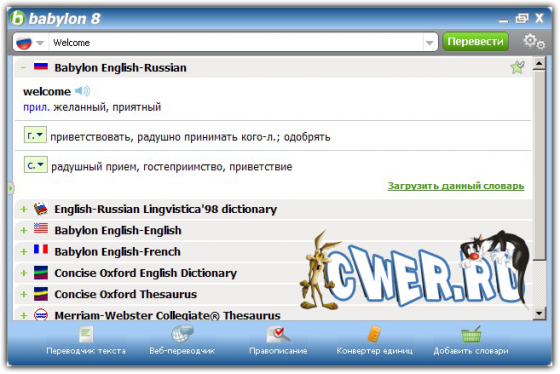Expand the Concise Oxford Thesaurus section

(24, 294)
